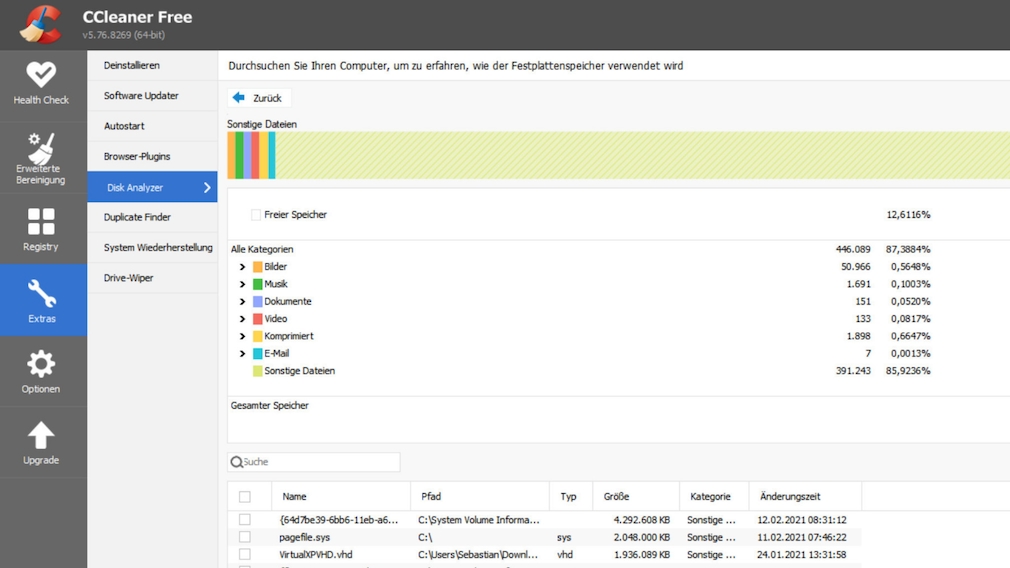Open the Registry grid icon
The height and width of the screenshot is (568, 1010).
click(41, 222)
